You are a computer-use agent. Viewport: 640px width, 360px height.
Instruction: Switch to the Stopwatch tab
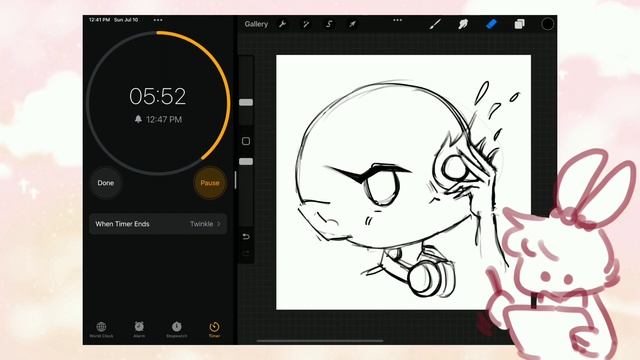click(176, 329)
